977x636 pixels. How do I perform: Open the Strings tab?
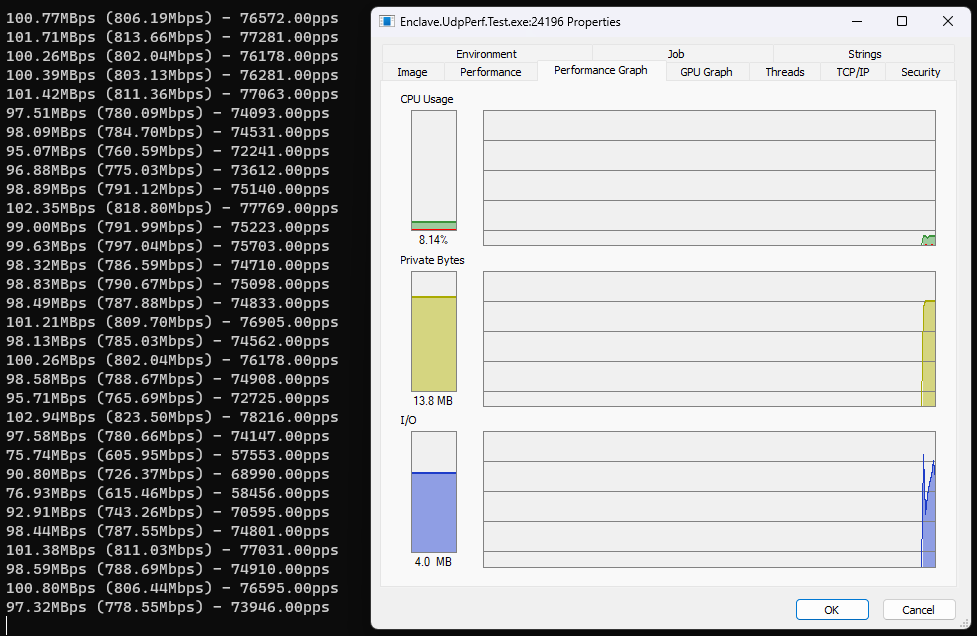click(864, 54)
